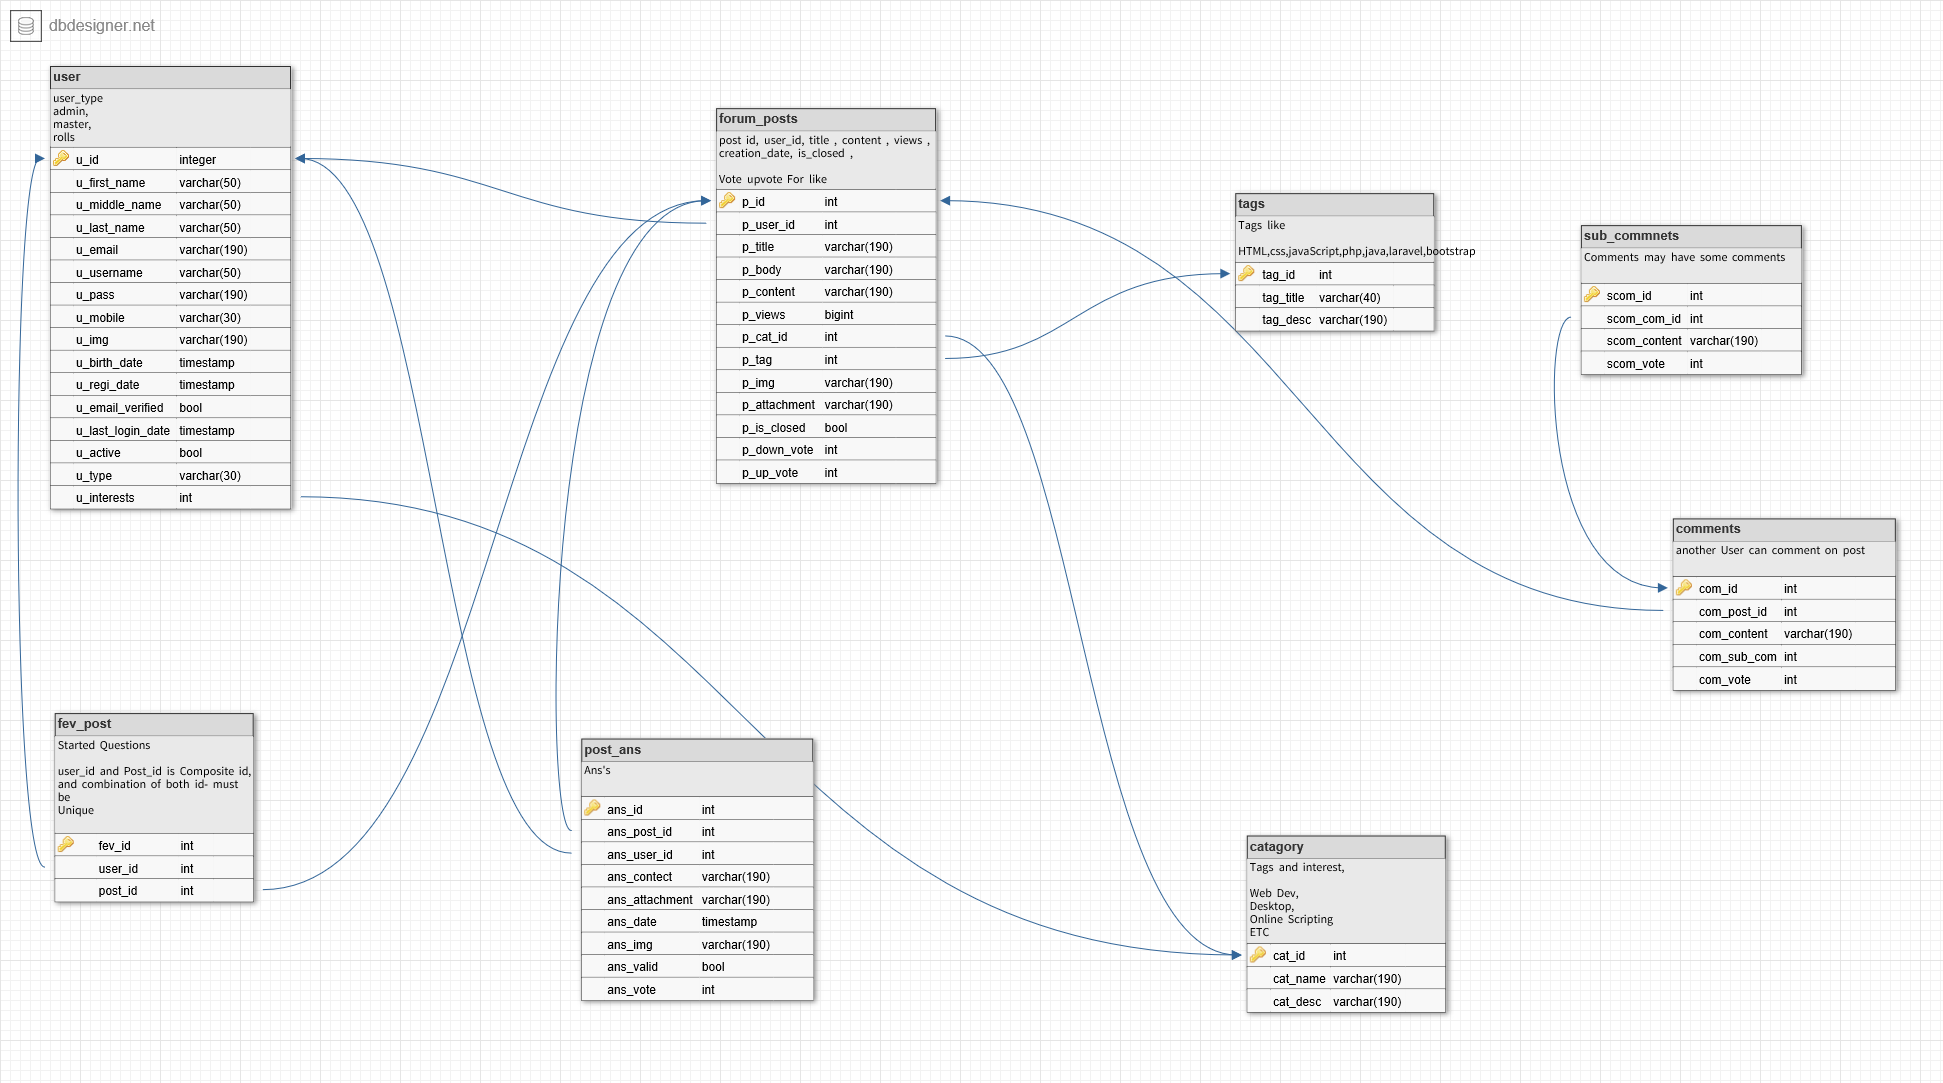Click the primary key icon beside u_id
Image resolution: width=1943 pixels, height=1083 pixels.
[61, 158]
